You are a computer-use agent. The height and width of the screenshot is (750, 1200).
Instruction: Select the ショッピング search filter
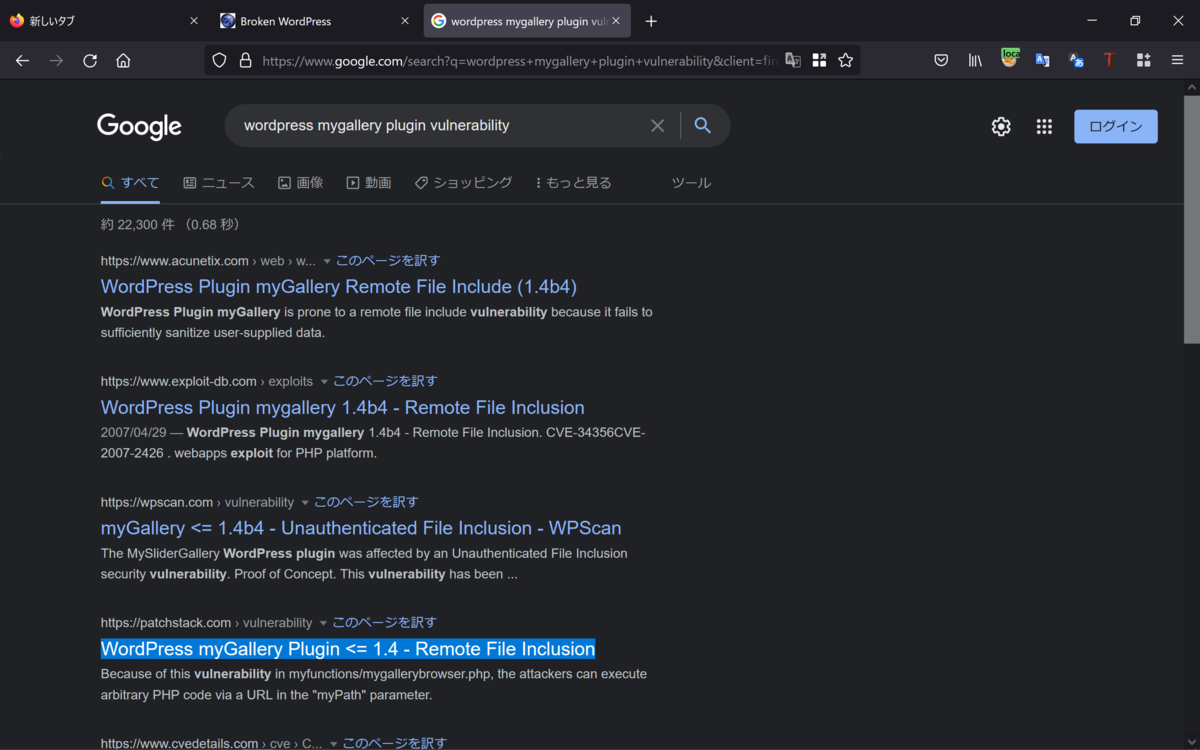pos(463,183)
